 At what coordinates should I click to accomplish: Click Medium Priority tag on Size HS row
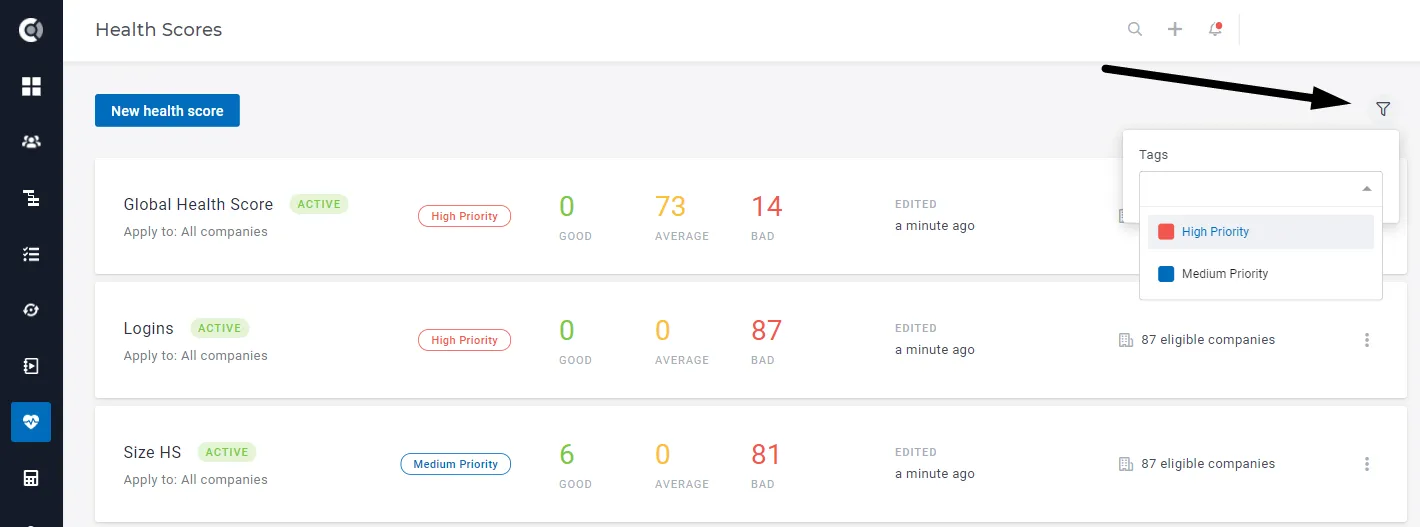[456, 464]
